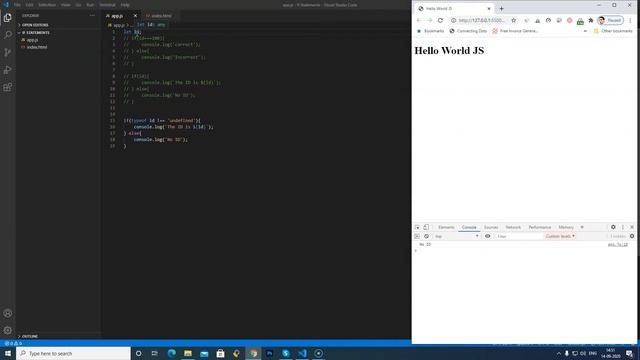
Task: Open the Other bookmarks folder
Action: (x=613, y=31)
